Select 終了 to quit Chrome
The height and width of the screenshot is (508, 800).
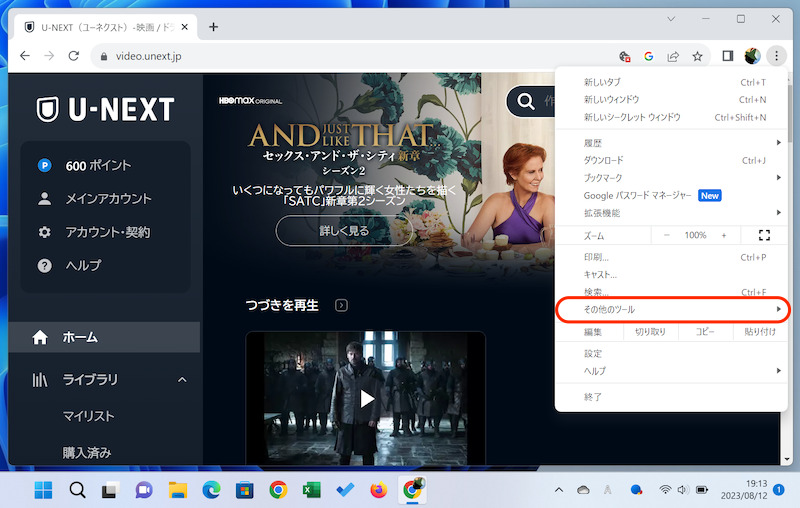pos(671,397)
